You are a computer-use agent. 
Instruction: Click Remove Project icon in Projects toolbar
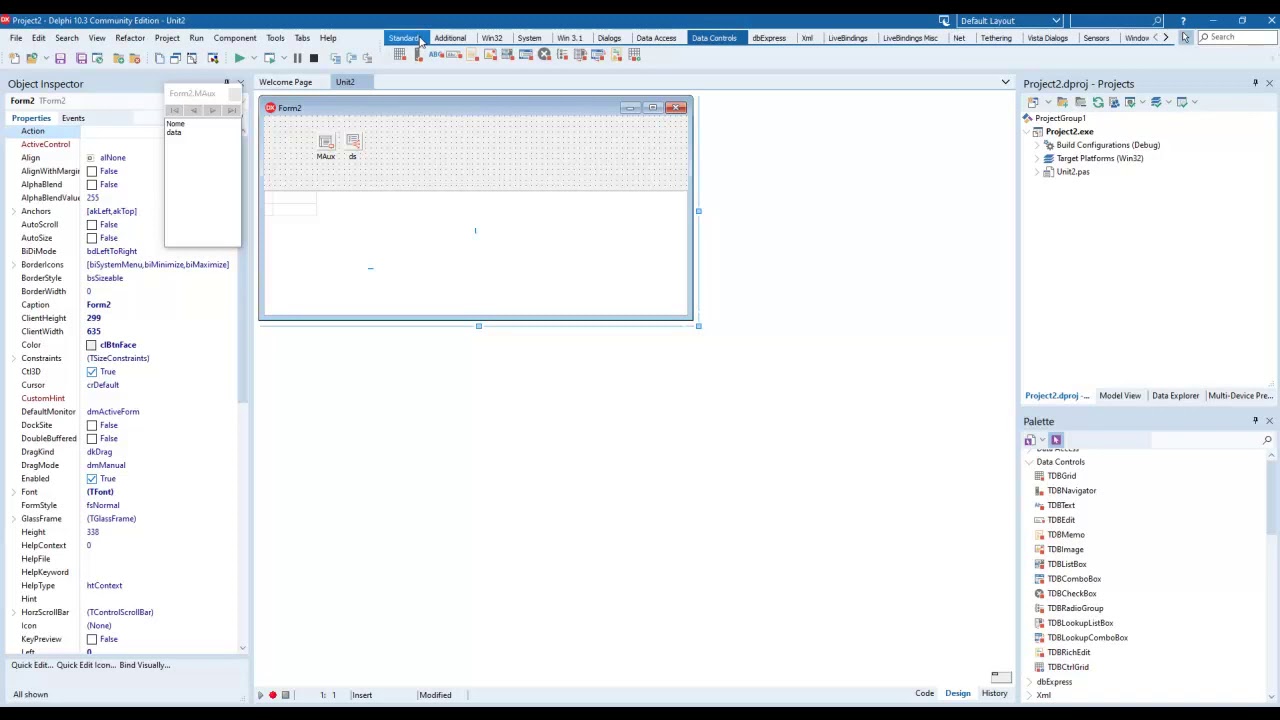[x=1080, y=102]
